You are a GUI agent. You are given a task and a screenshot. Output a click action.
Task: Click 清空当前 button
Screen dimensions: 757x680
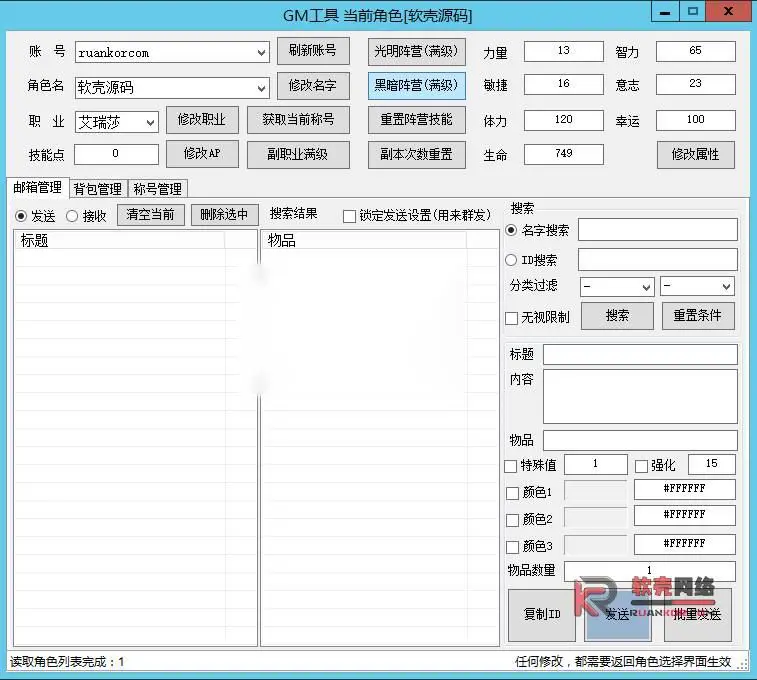151,215
